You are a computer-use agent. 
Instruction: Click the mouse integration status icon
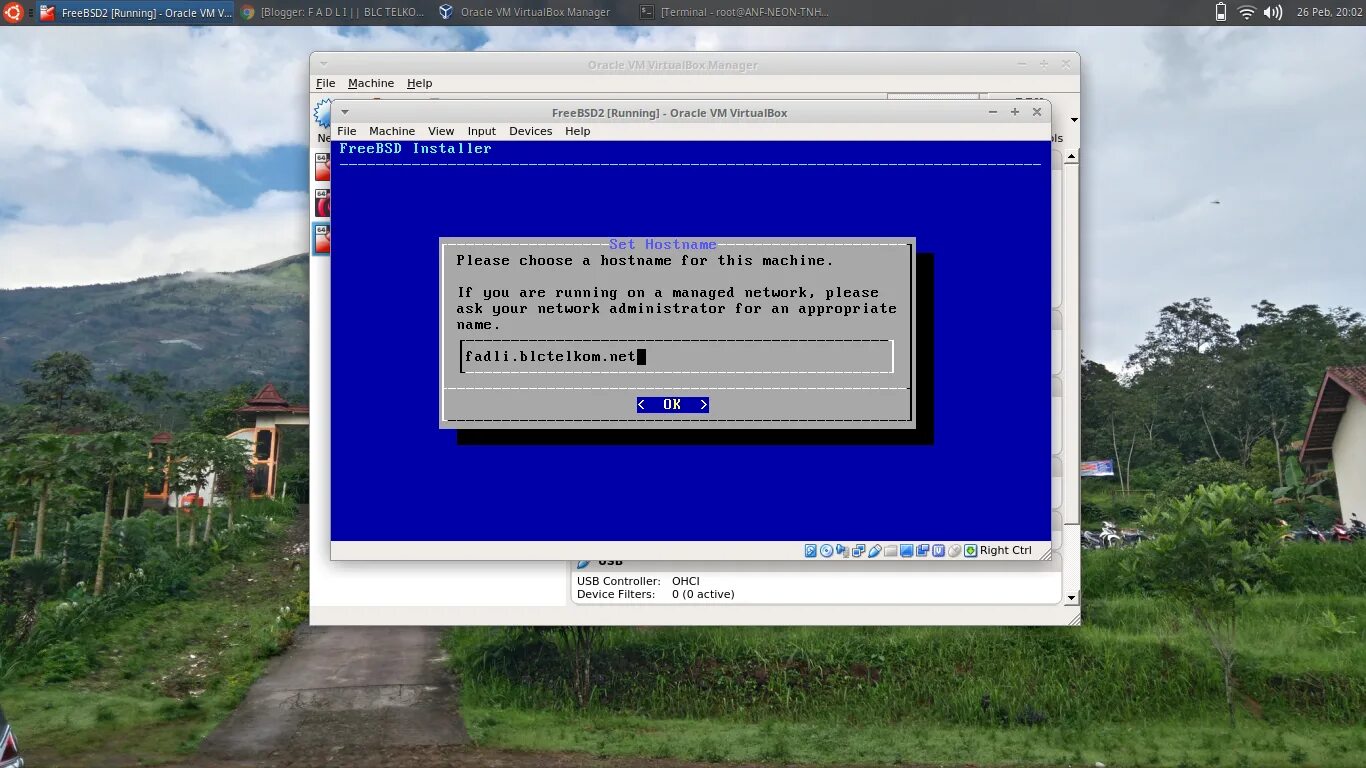[x=954, y=550]
